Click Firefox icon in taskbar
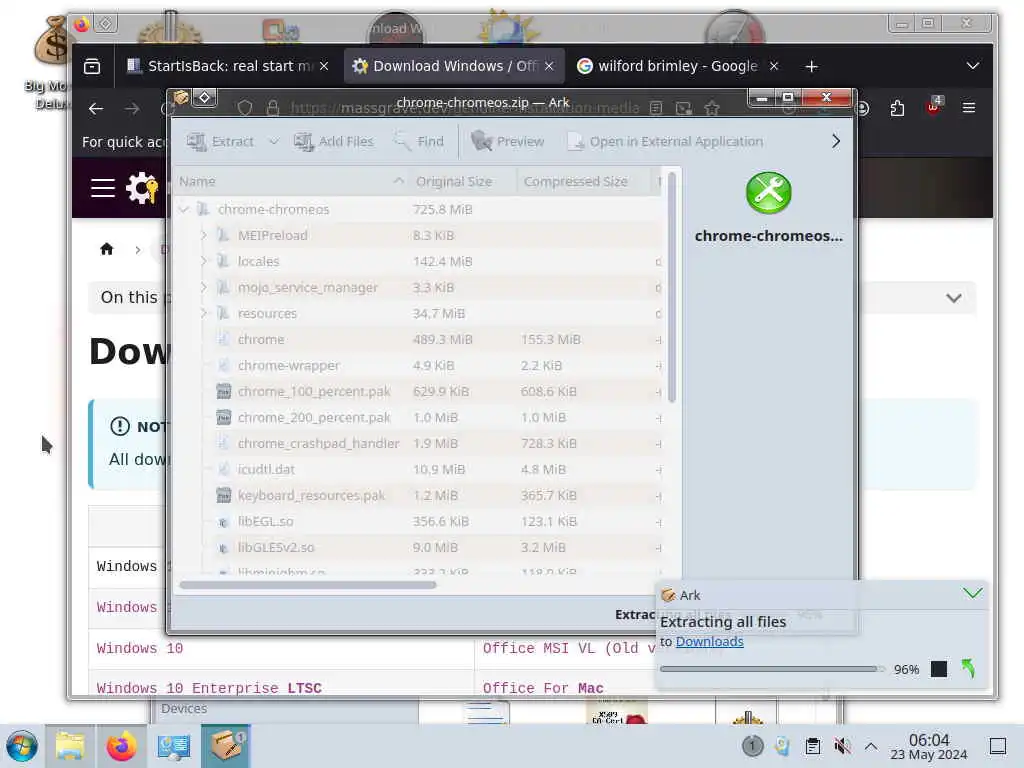Image resolution: width=1024 pixels, height=768 pixels. tap(121, 746)
